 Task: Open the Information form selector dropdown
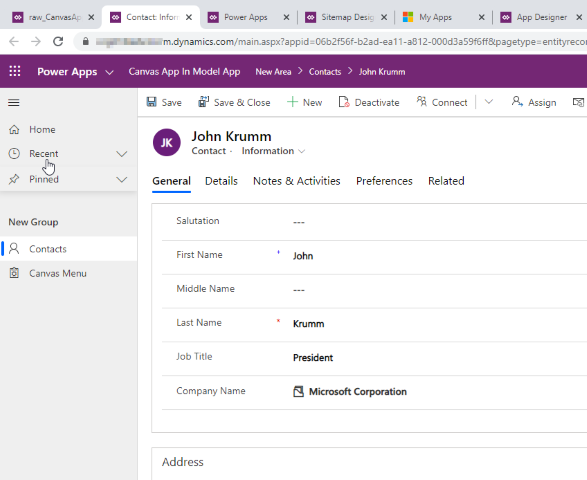(274, 151)
